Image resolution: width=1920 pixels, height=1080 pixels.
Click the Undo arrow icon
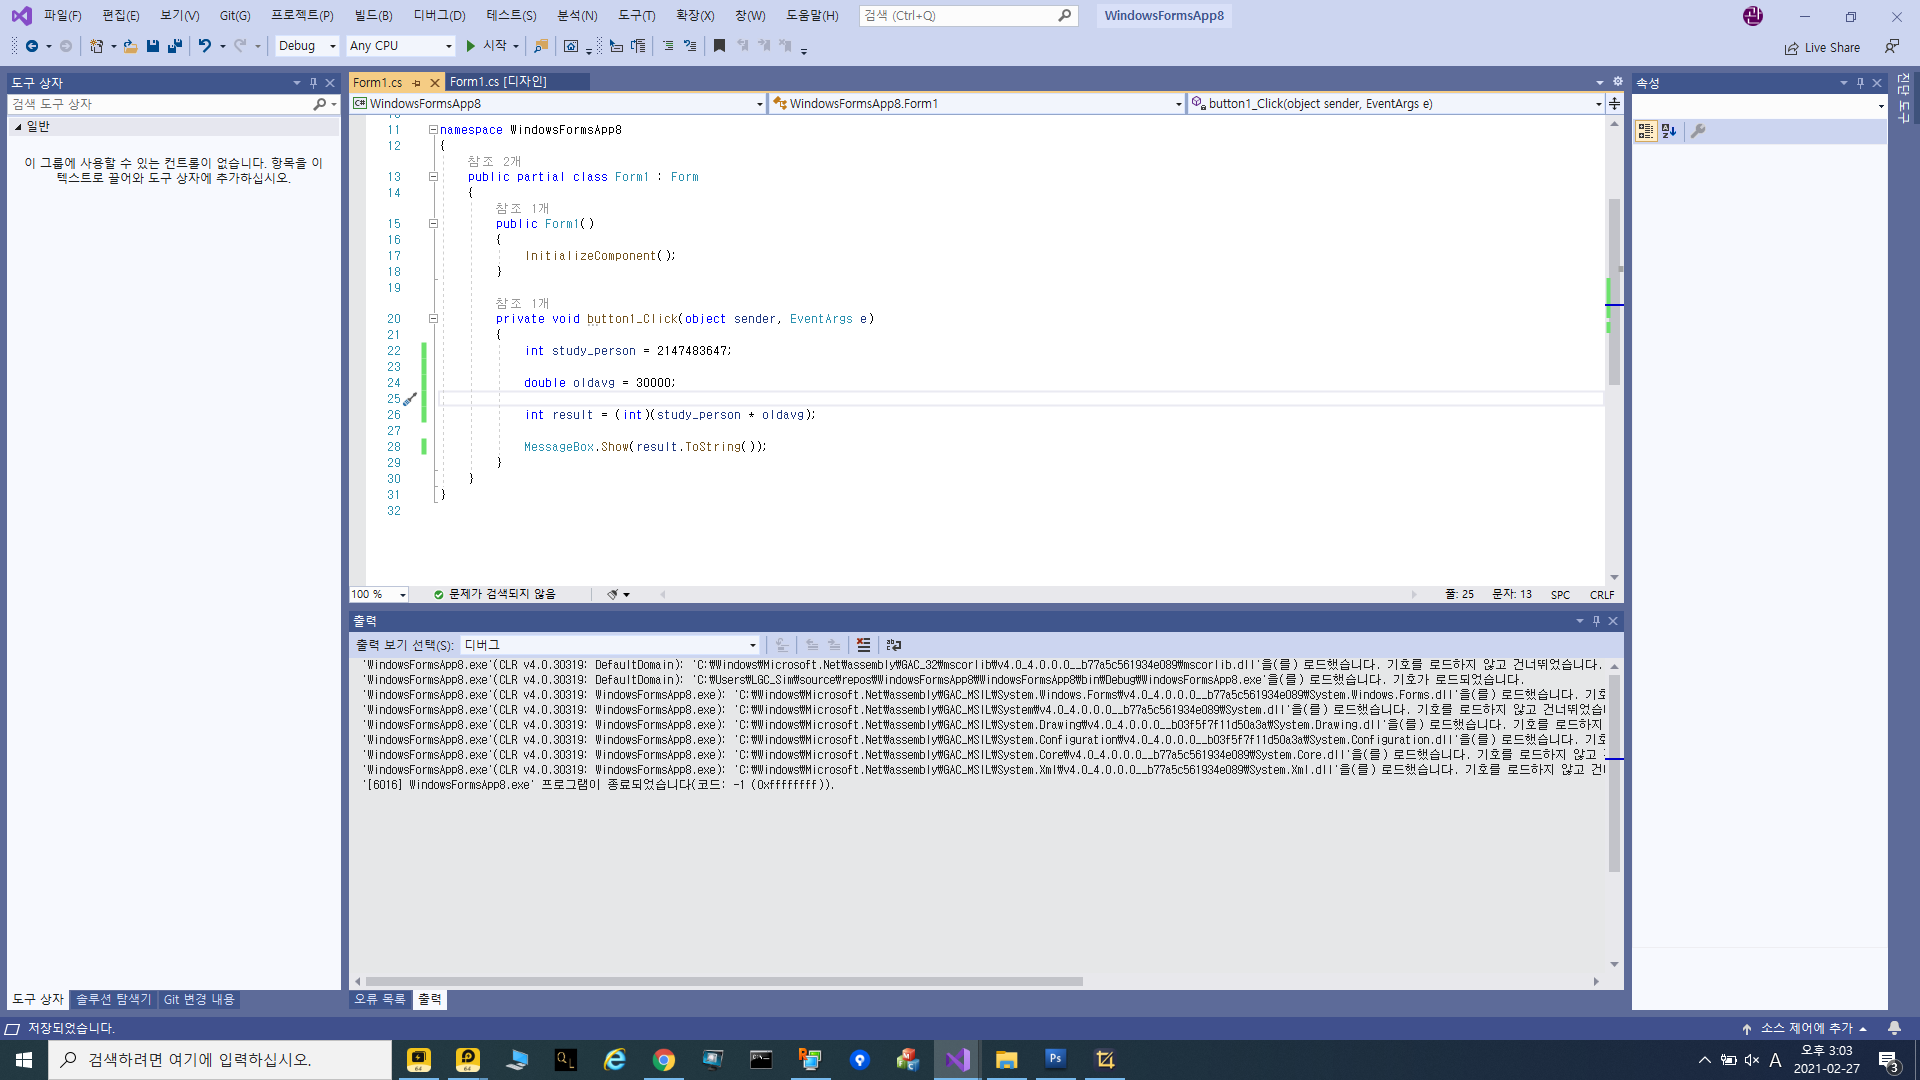coord(204,46)
